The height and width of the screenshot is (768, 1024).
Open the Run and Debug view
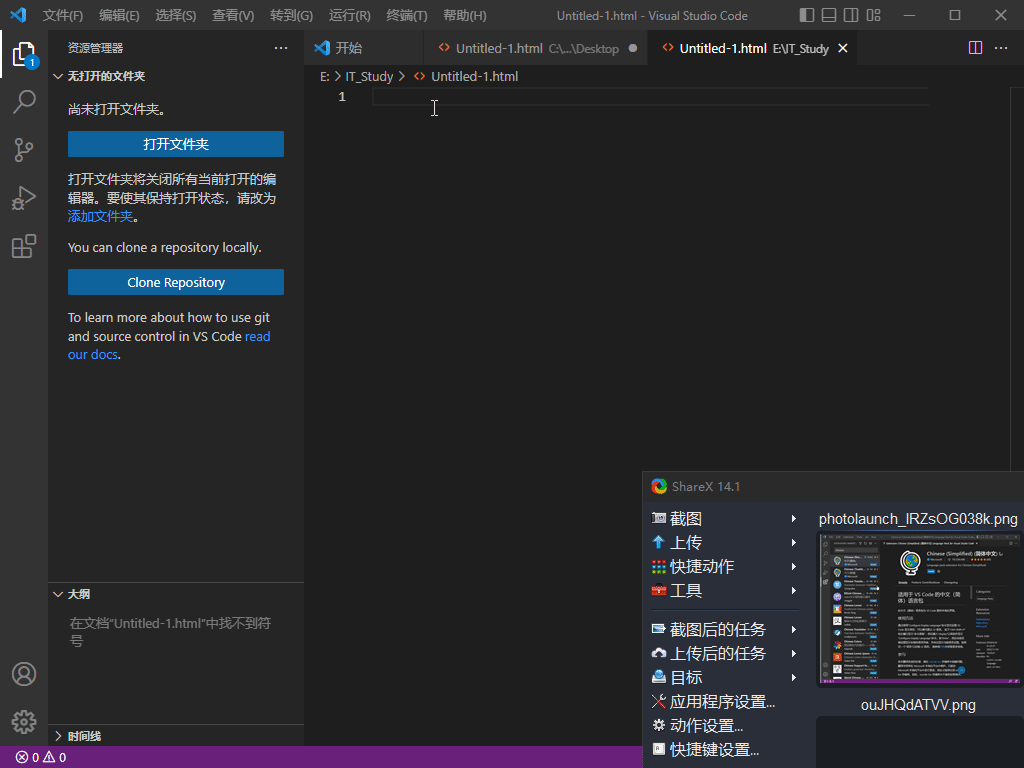coord(24,199)
